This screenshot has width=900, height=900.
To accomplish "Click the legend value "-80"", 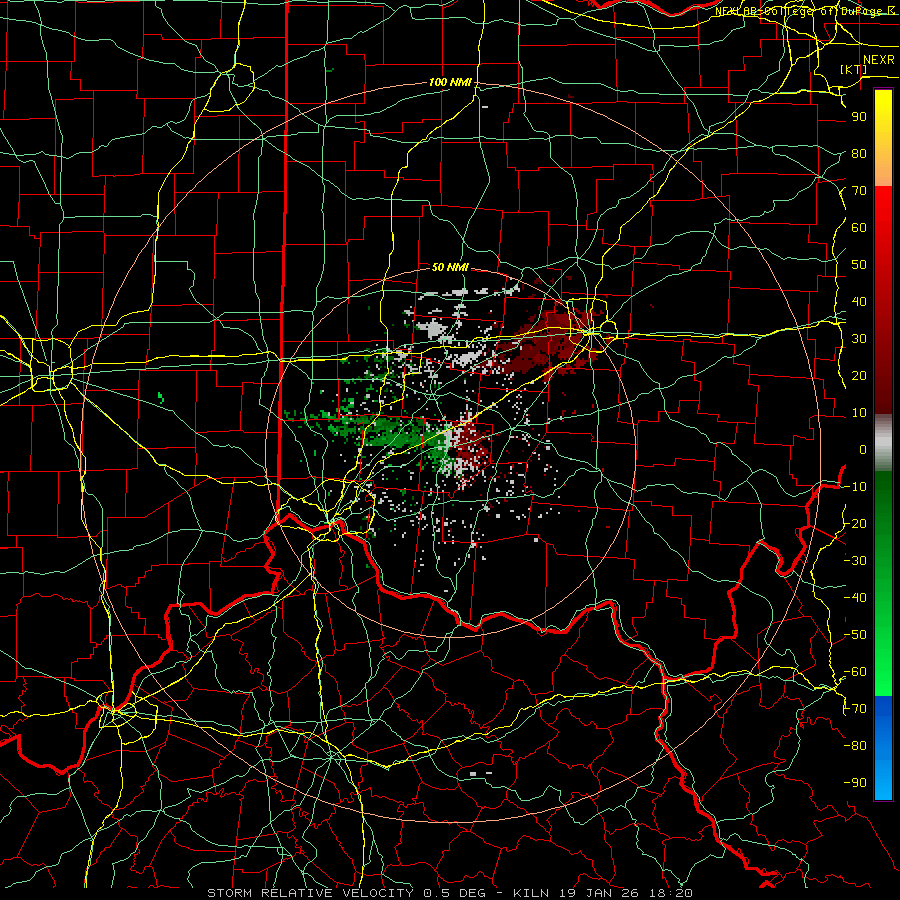I will (x=855, y=746).
